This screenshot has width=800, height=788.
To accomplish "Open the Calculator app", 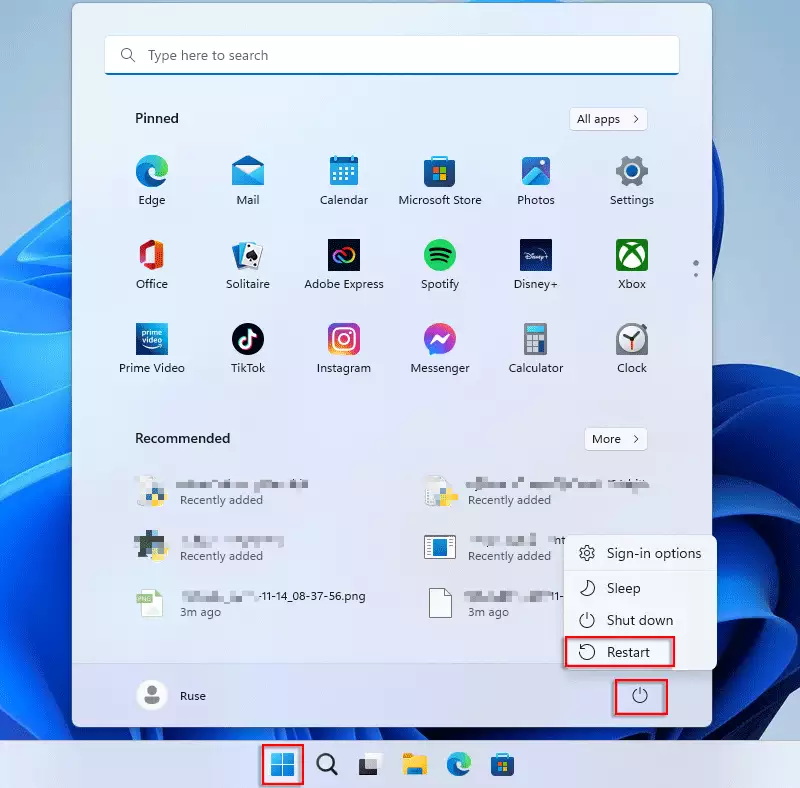I will (535, 340).
